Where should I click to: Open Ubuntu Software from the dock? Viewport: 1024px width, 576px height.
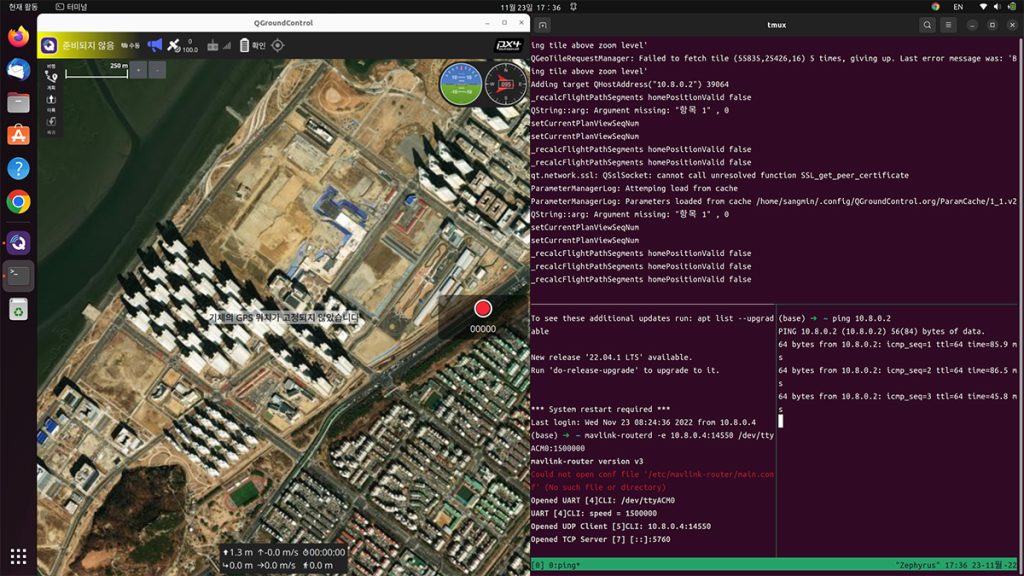point(18,135)
